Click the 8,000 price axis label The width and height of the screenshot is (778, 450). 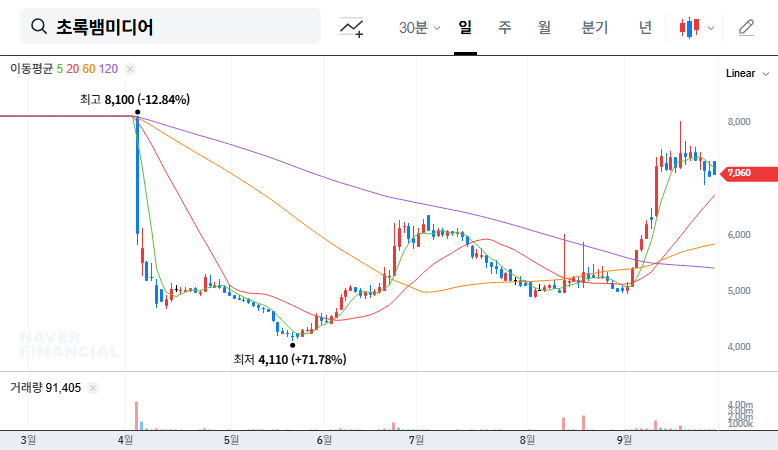[739, 122]
